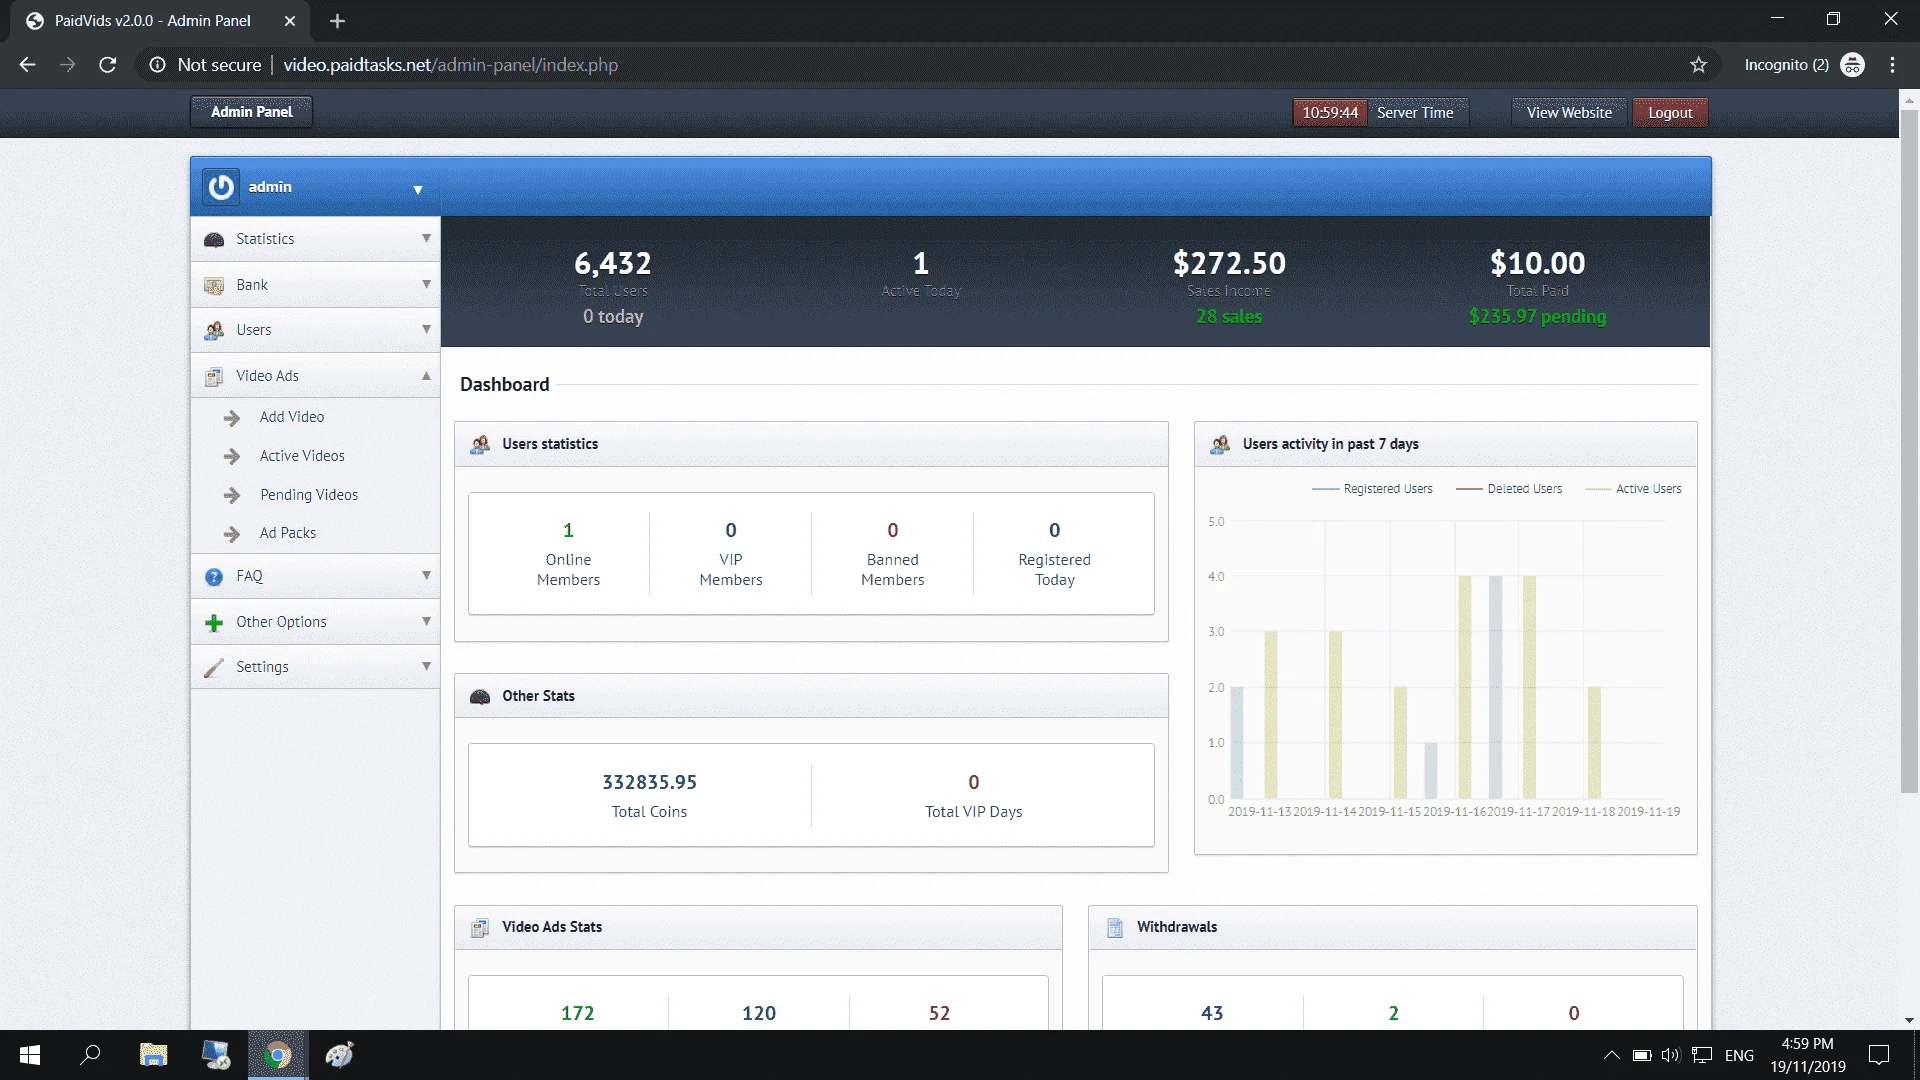Viewport: 1920px width, 1080px height.
Task: Open the admin account dropdown arrow
Action: tap(418, 190)
